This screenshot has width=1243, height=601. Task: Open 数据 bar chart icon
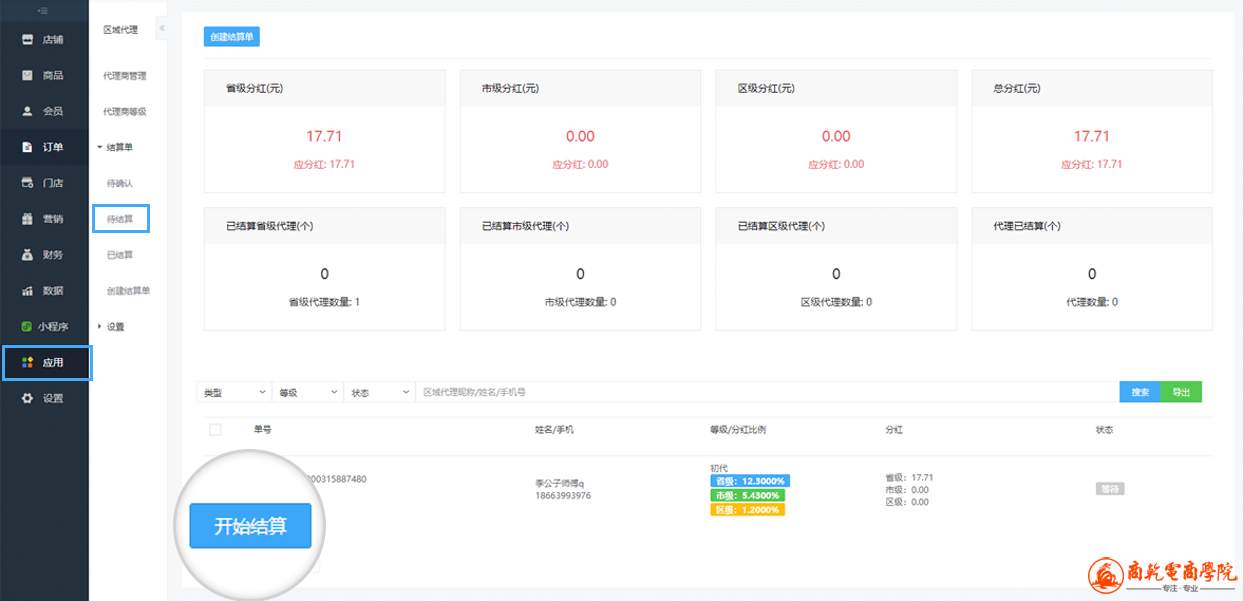tap(28, 291)
